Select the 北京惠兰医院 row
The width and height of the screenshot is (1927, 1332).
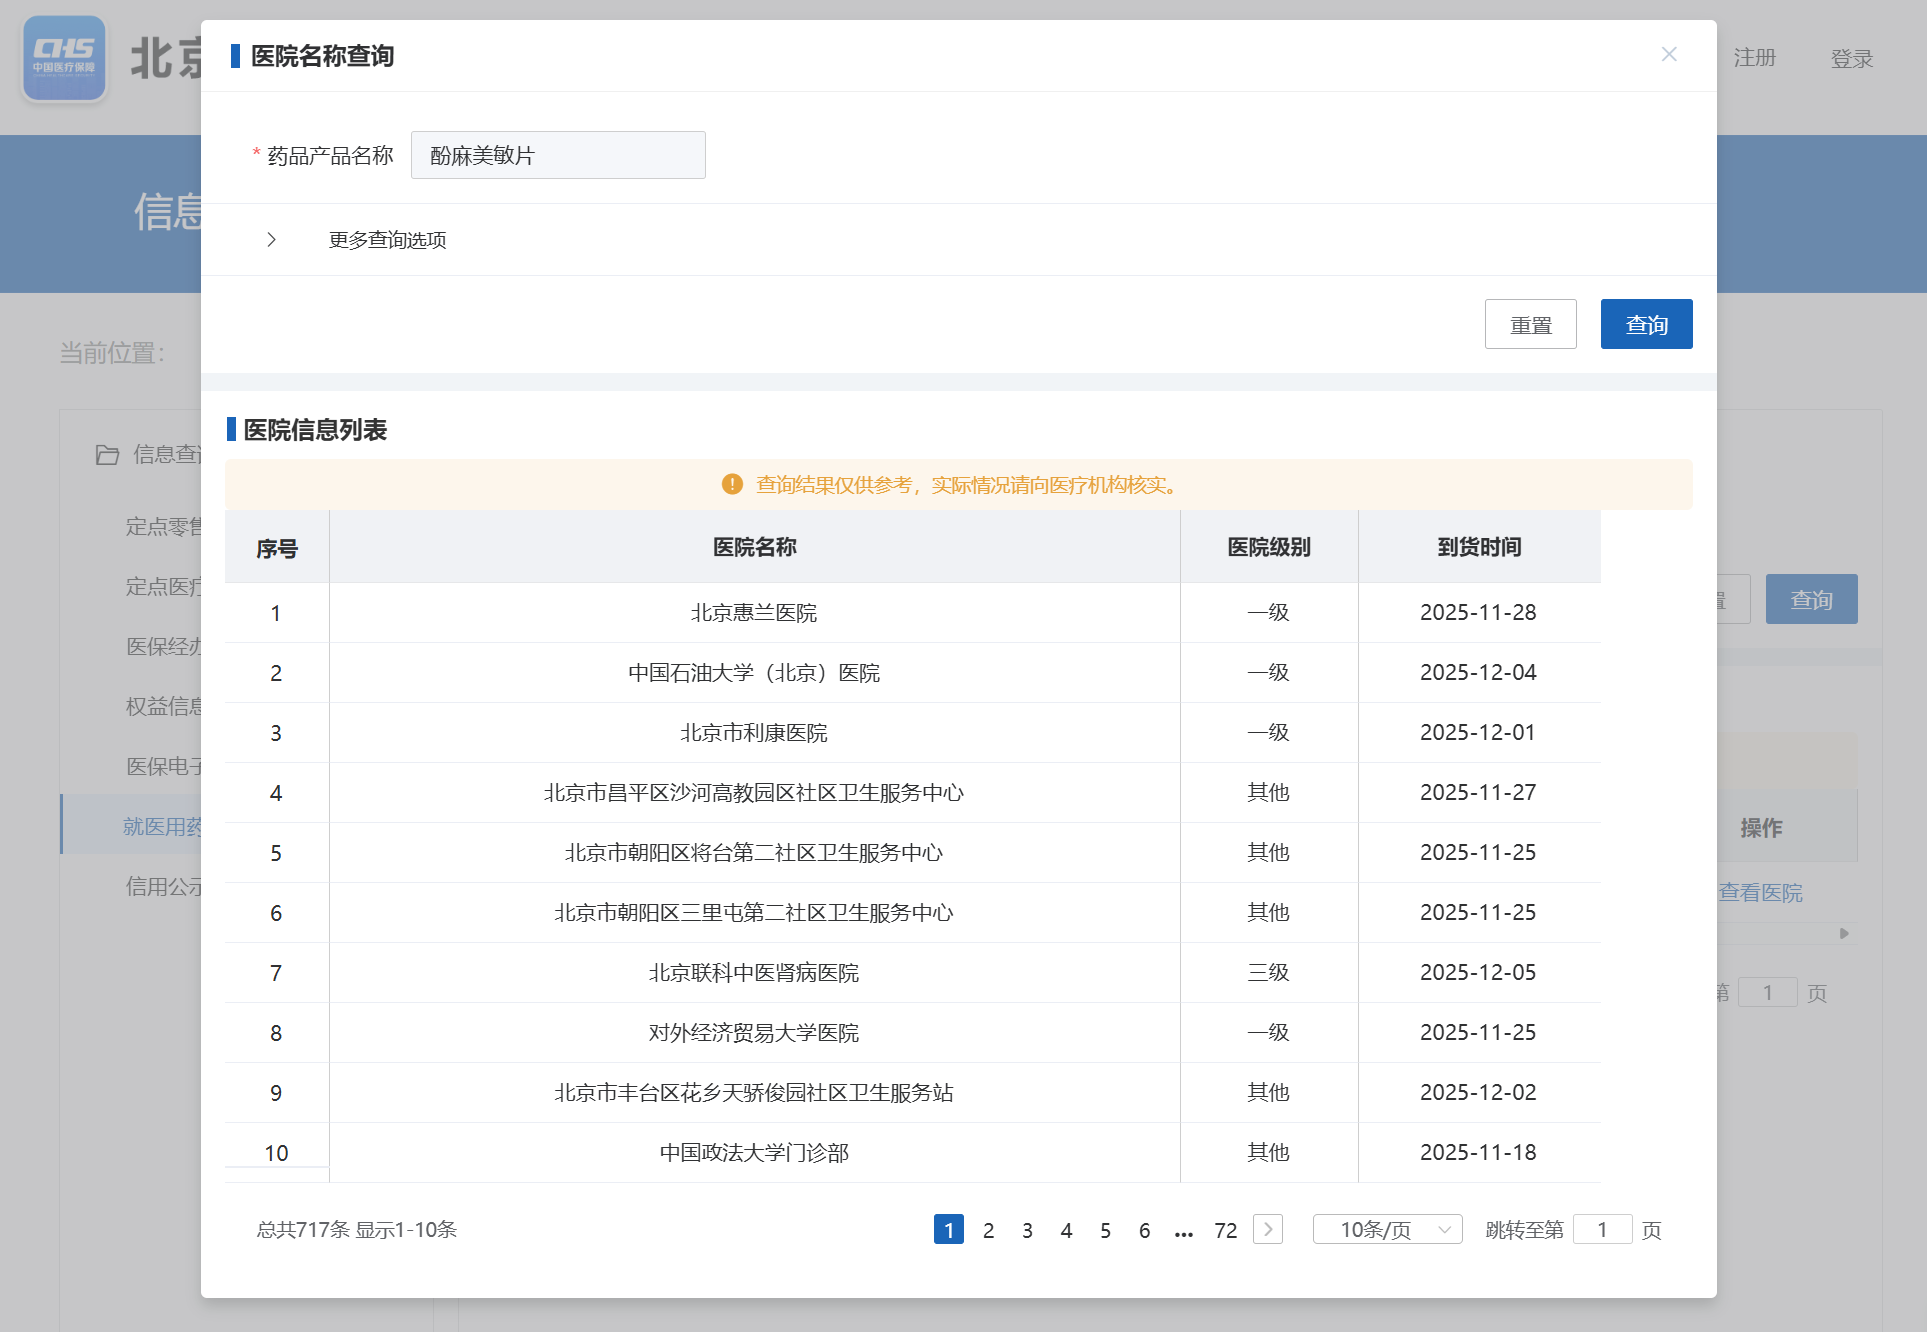pos(753,613)
